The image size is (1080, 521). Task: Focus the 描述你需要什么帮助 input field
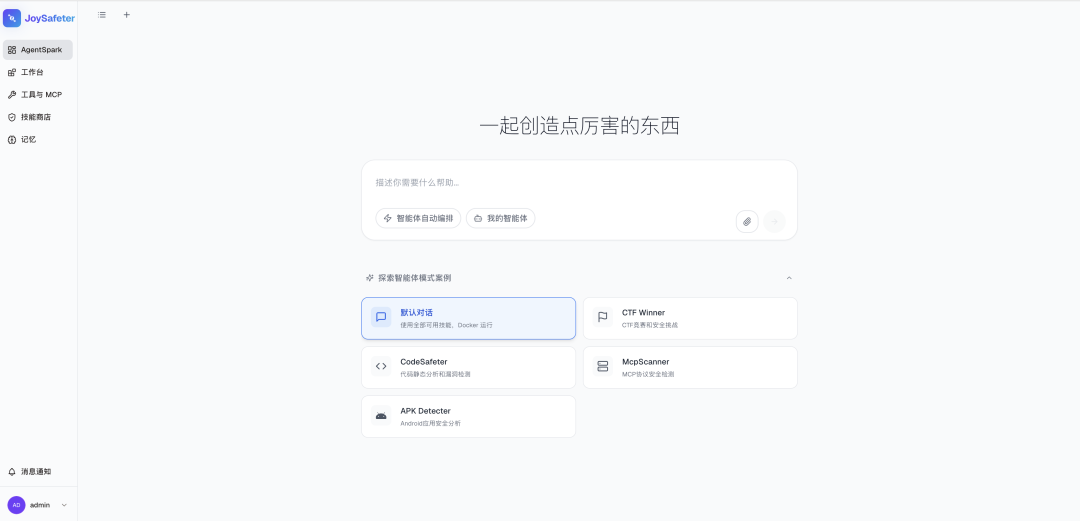pos(579,183)
